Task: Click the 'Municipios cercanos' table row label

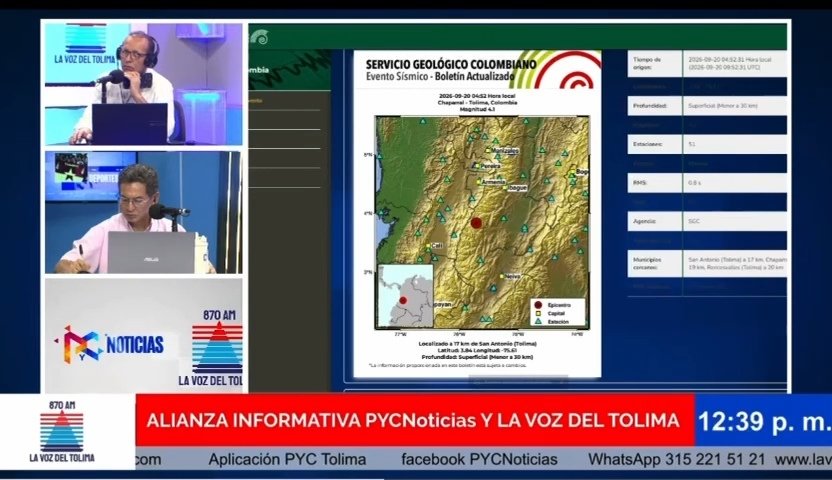Action: [647, 264]
